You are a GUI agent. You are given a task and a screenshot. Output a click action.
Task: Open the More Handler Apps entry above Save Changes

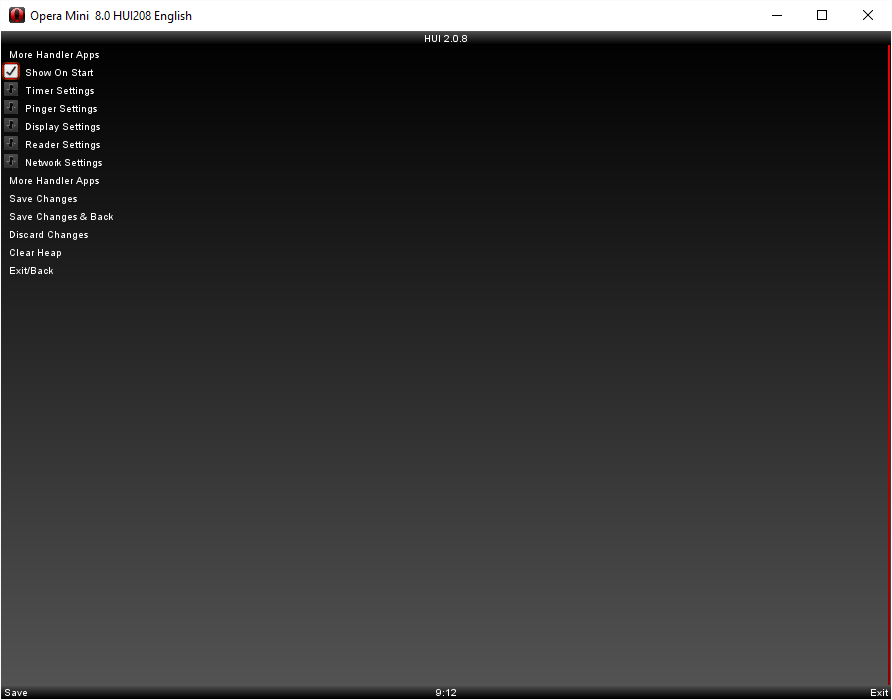(54, 181)
